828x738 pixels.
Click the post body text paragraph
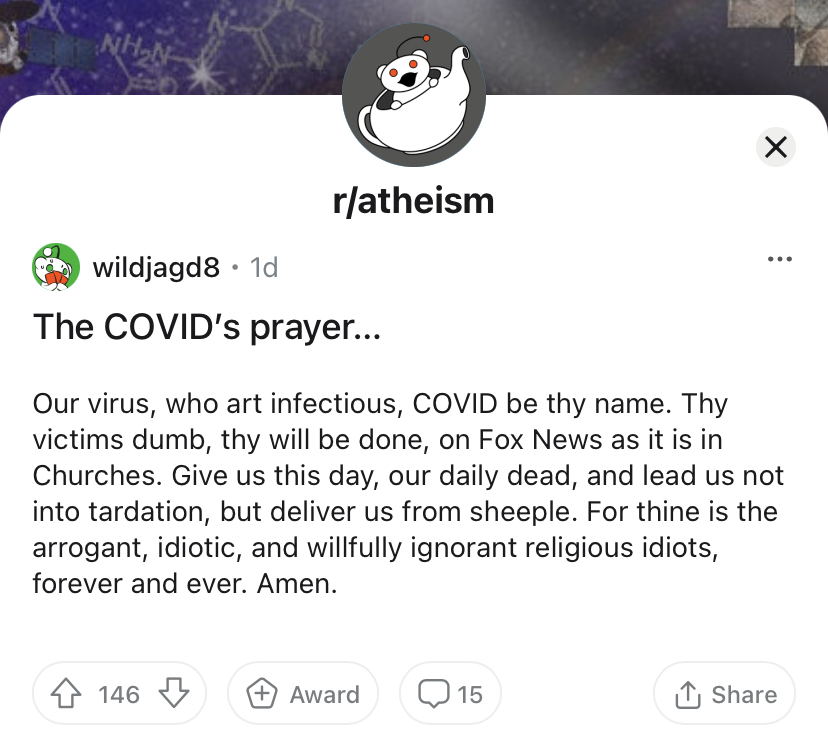pos(408,494)
